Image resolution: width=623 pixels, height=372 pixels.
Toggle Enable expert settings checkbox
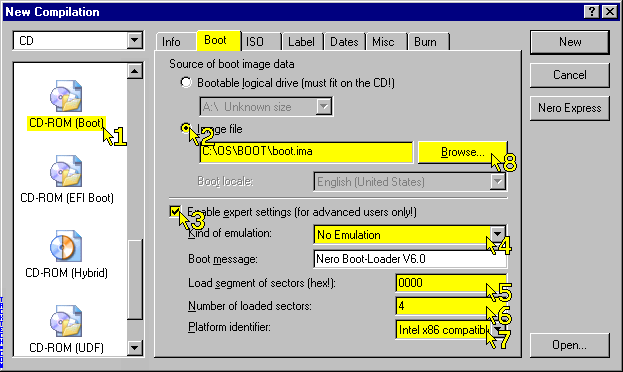[174, 211]
